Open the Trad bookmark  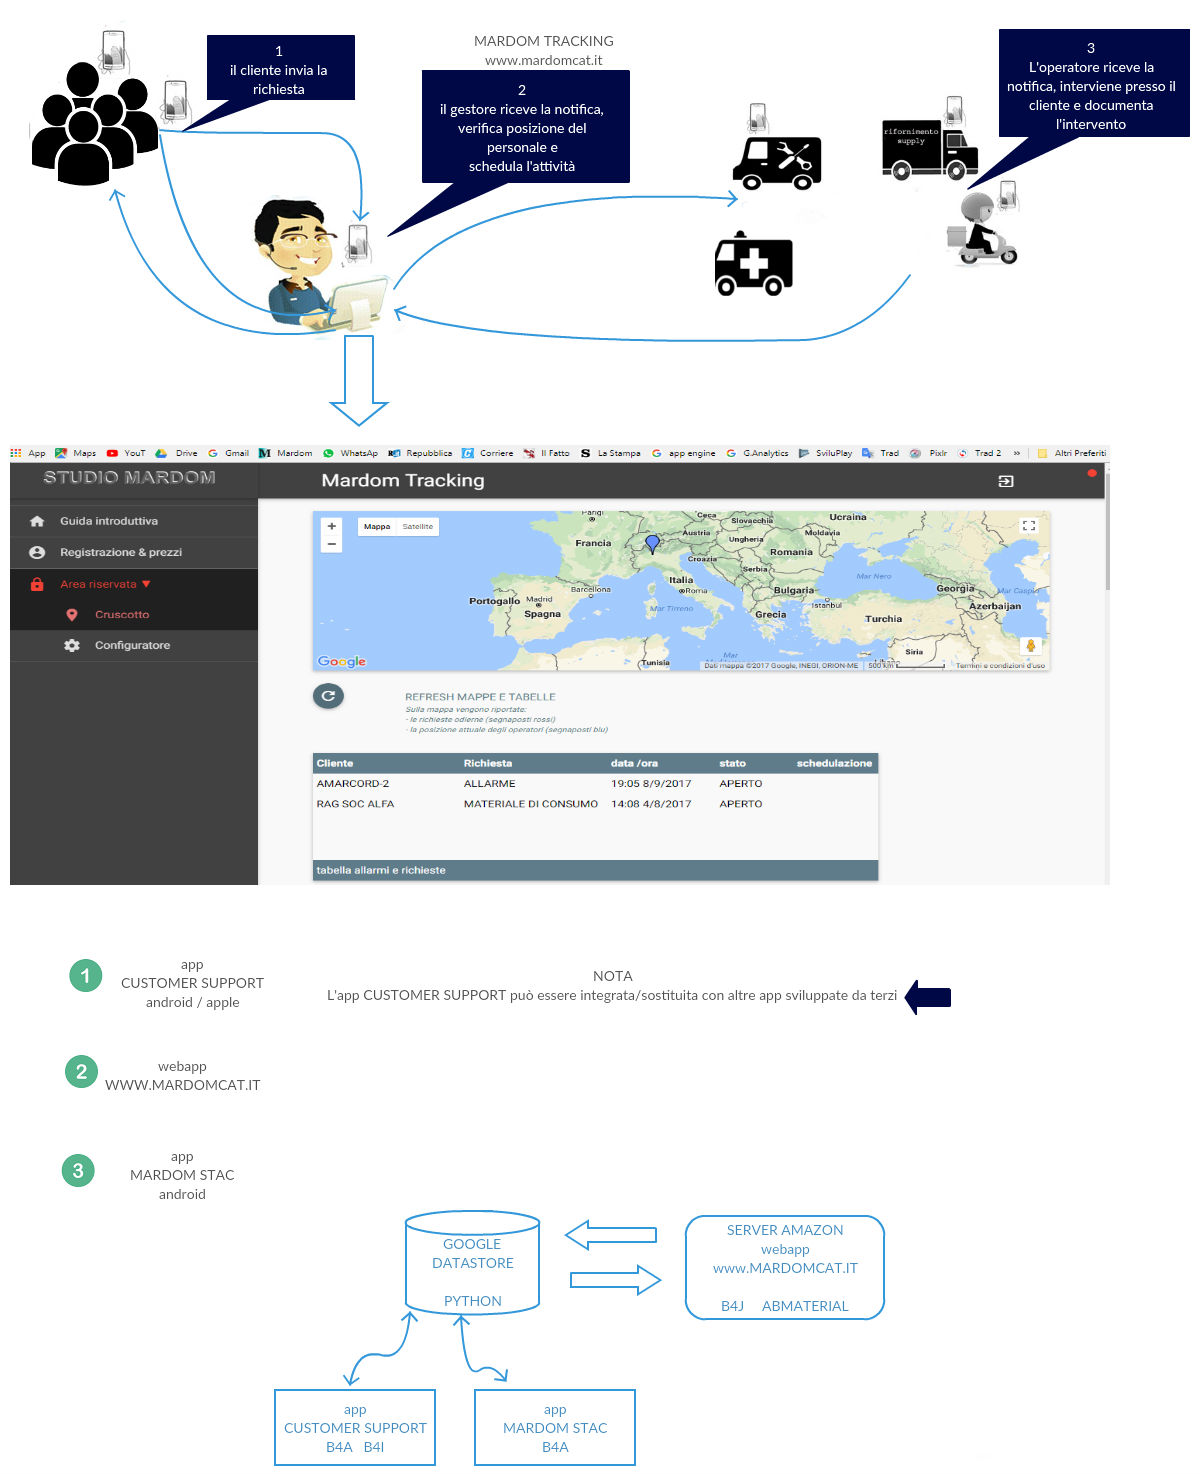(x=880, y=453)
